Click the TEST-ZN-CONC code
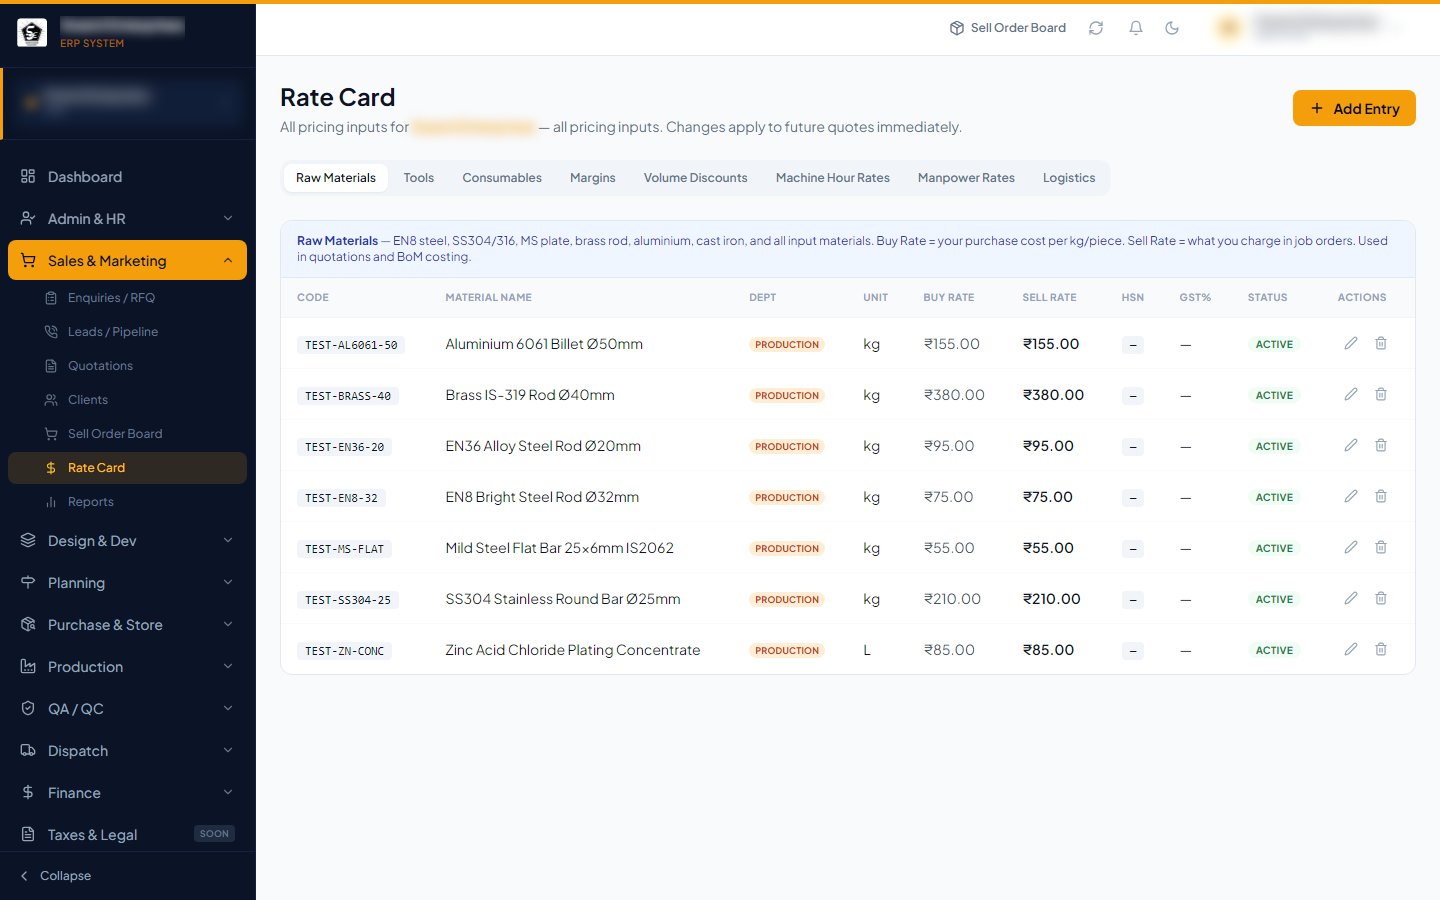Screen dimensions: 1440x900 (344, 651)
